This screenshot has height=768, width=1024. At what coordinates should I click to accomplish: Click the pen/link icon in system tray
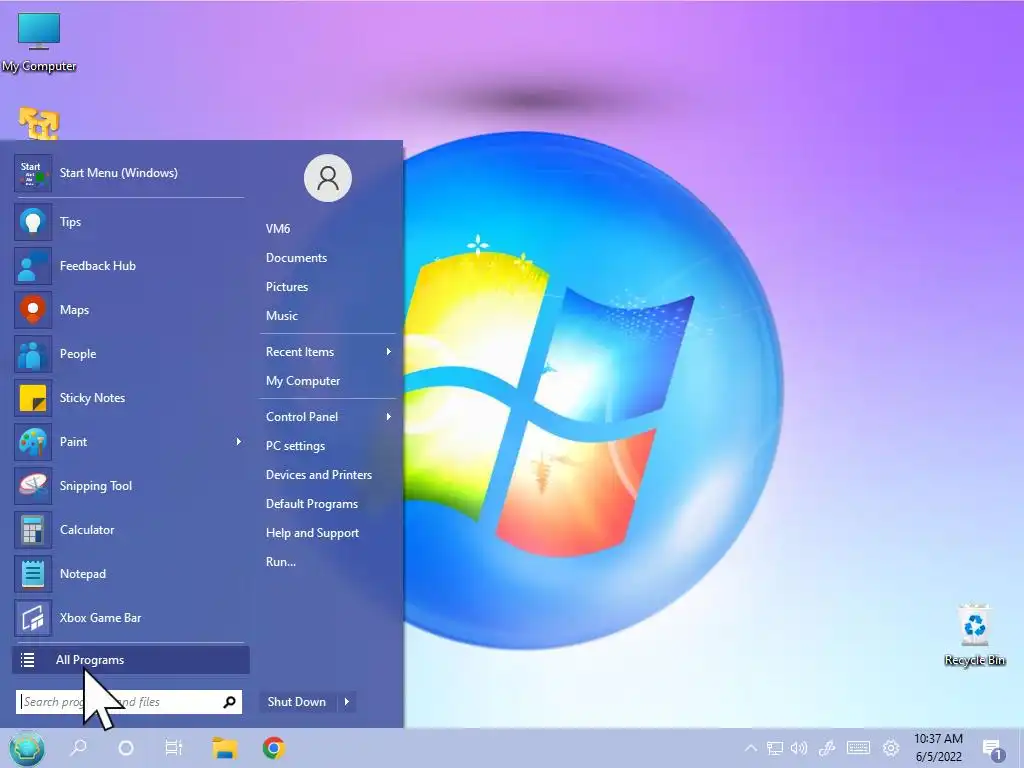click(827, 748)
